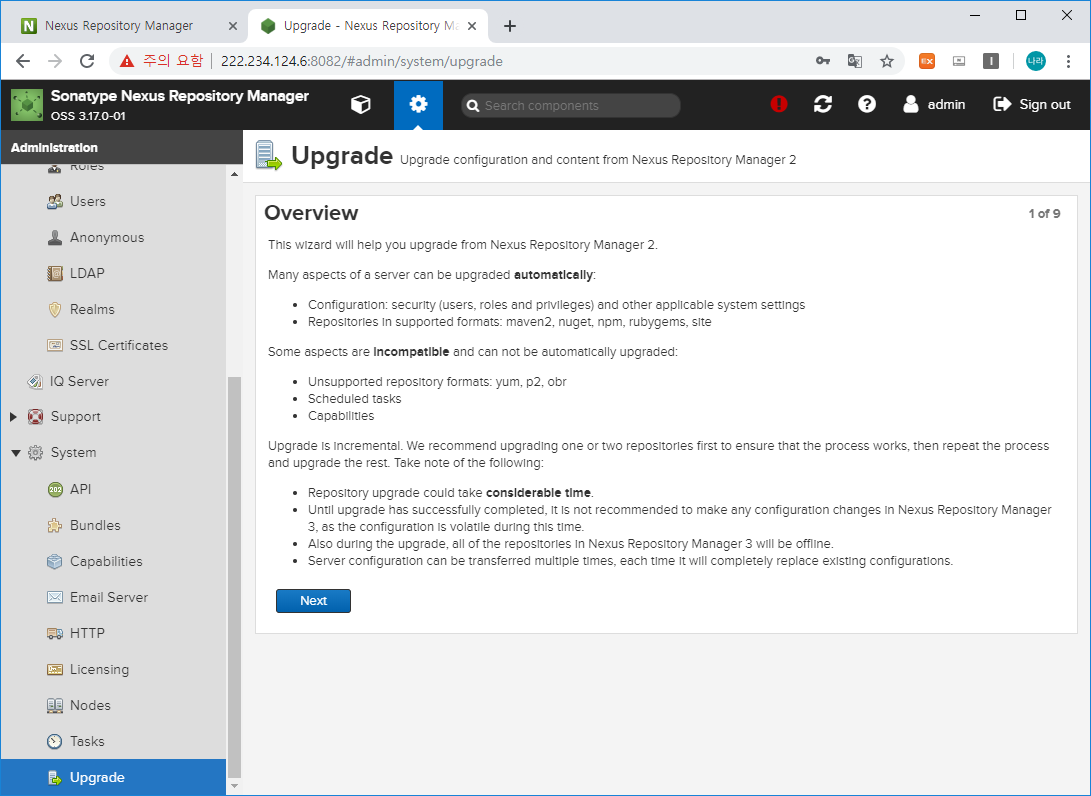Focus the Search components field
The height and width of the screenshot is (796, 1091).
(571, 105)
